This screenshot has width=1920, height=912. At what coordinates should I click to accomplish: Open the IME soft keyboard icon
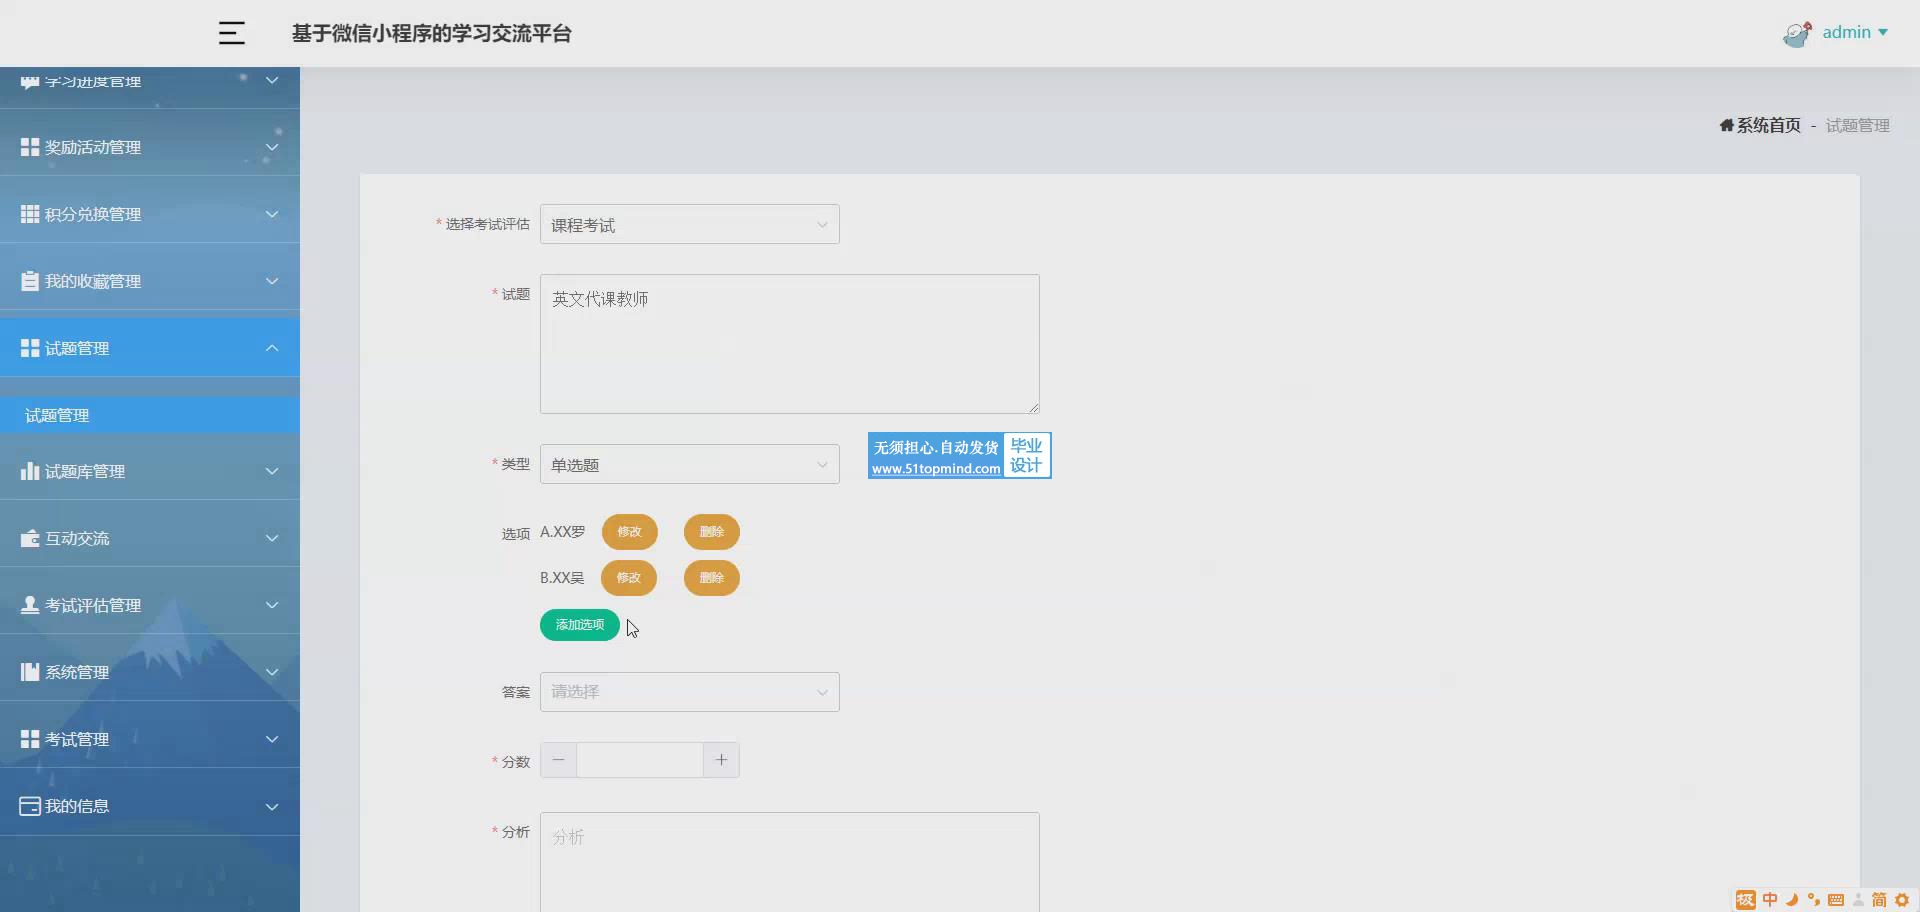1836,900
